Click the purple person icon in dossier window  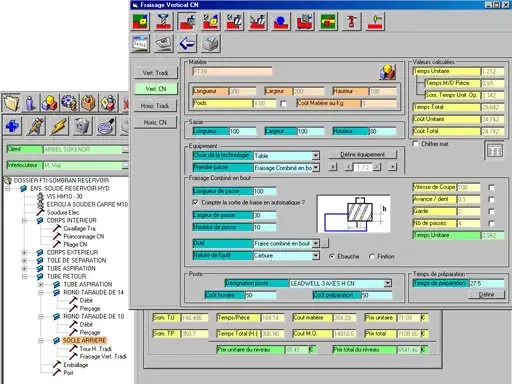point(31,103)
